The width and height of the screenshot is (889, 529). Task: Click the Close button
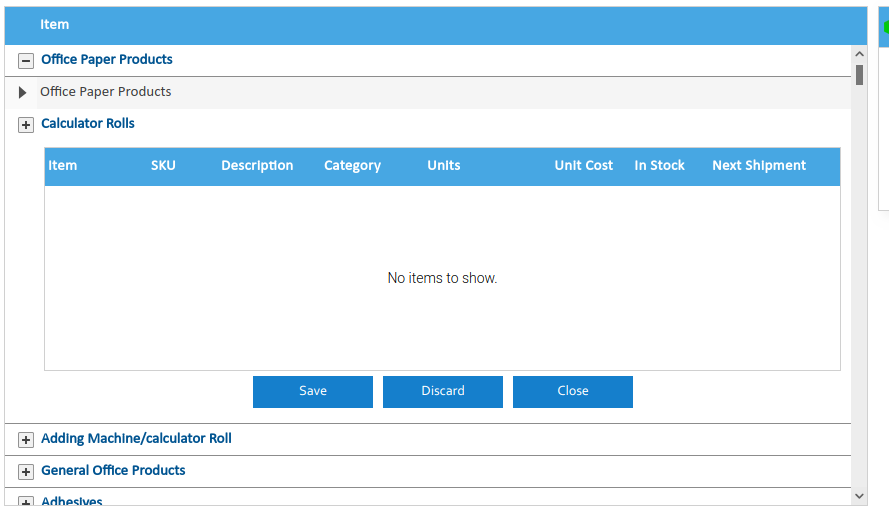click(x=573, y=391)
